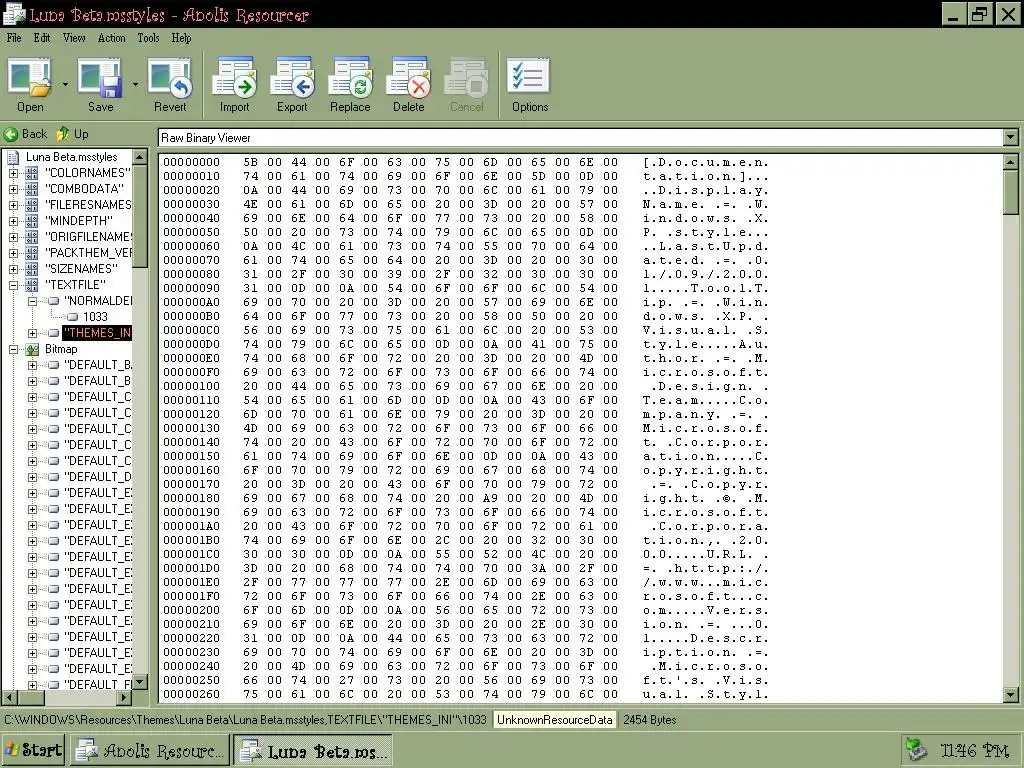The image size is (1024, 768).
Task: Click the tree horizontal scroll-left arrow
Action: 9,697
